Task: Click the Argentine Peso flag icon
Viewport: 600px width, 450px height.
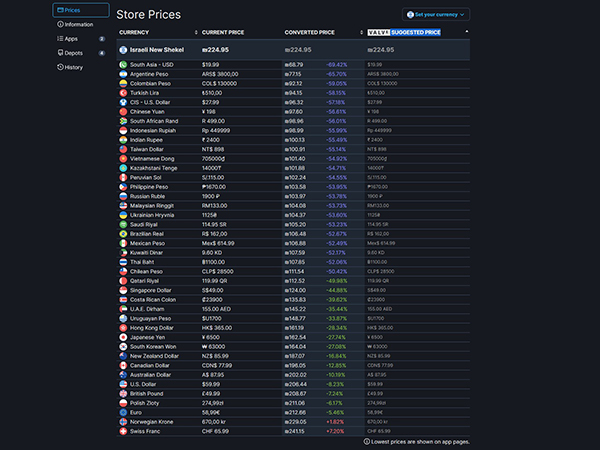Action: click(123, 74)
